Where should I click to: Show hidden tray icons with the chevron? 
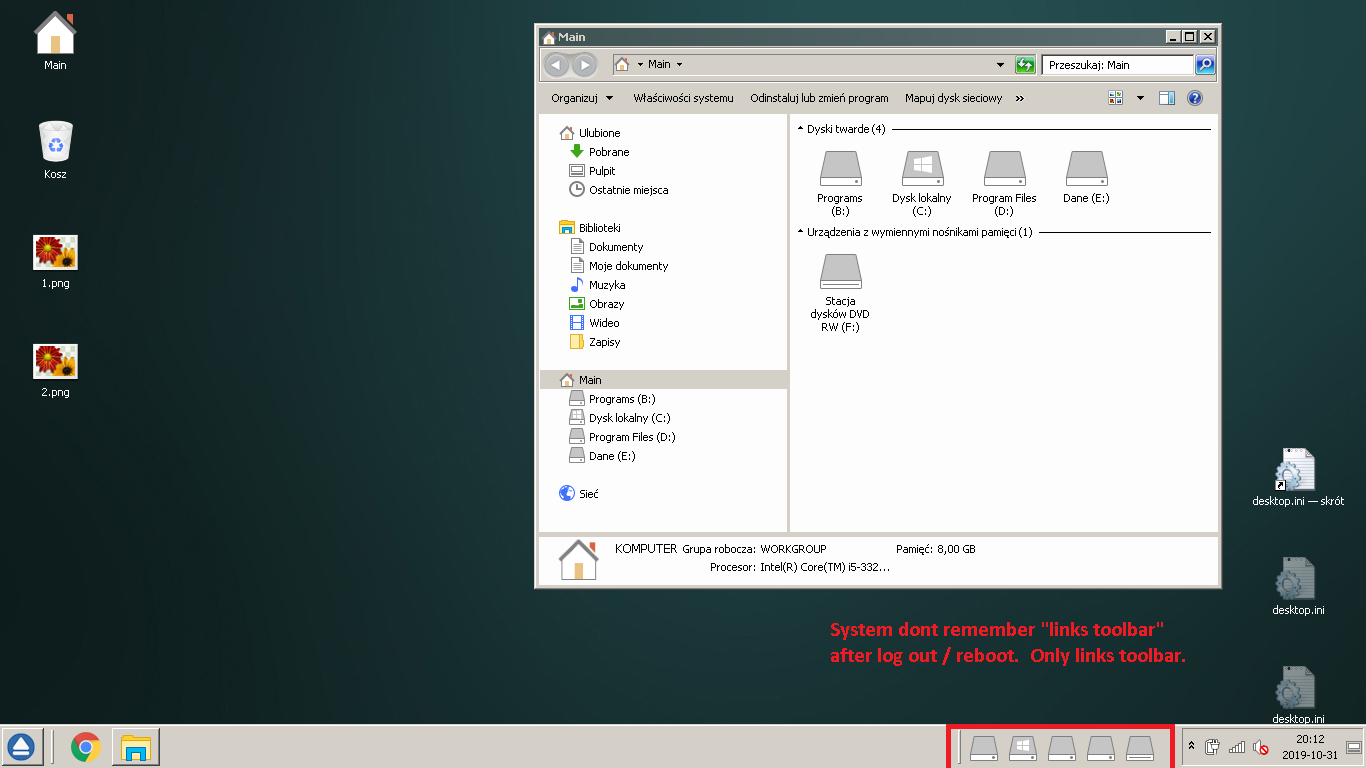click(x=1191, y=747)
